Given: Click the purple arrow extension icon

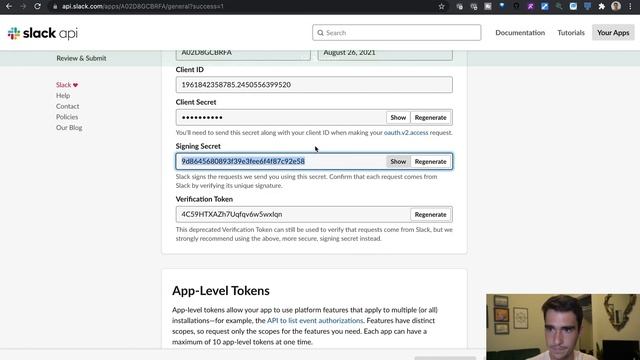Looking at the screenshot, I should pyautogui.click(x=530, y=7).
